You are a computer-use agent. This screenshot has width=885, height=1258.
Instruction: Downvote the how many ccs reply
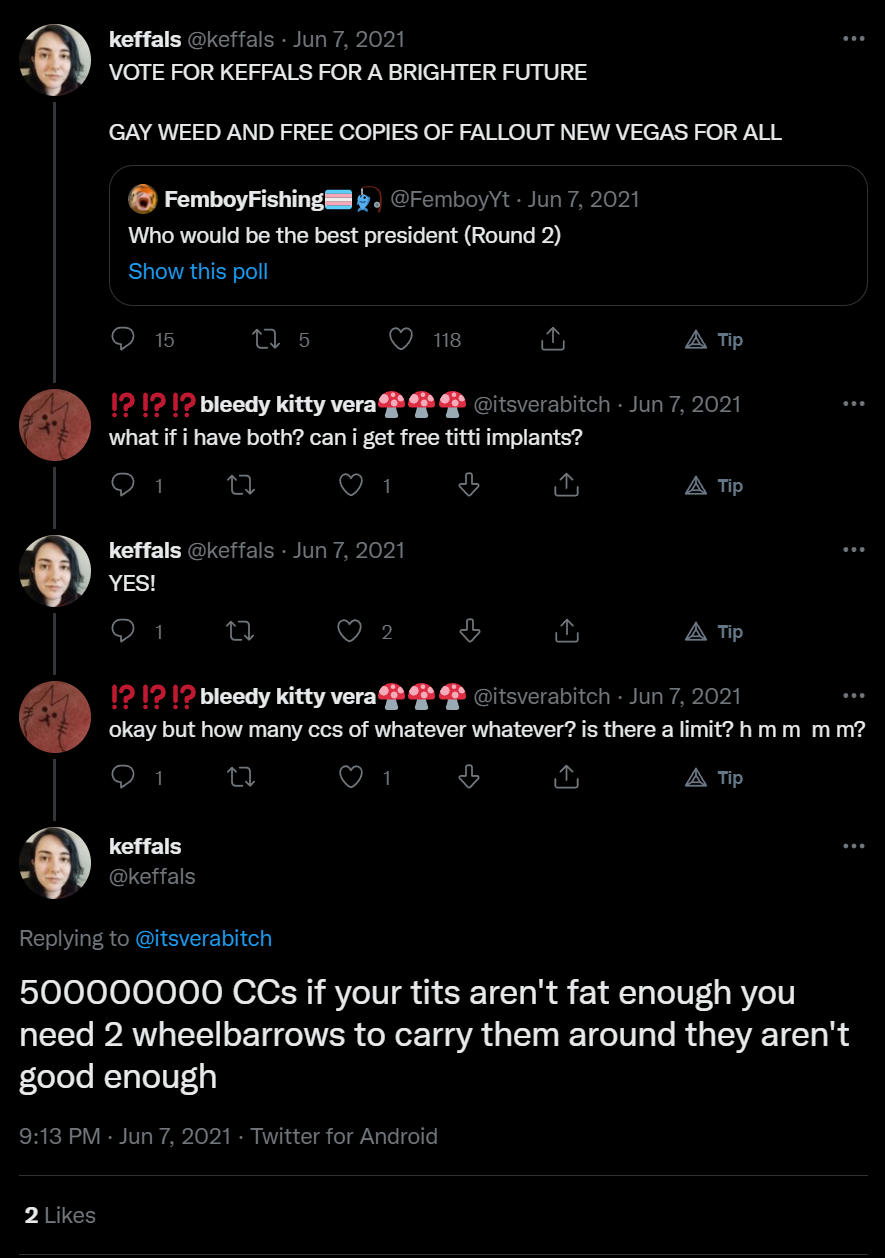coord(469,778)
